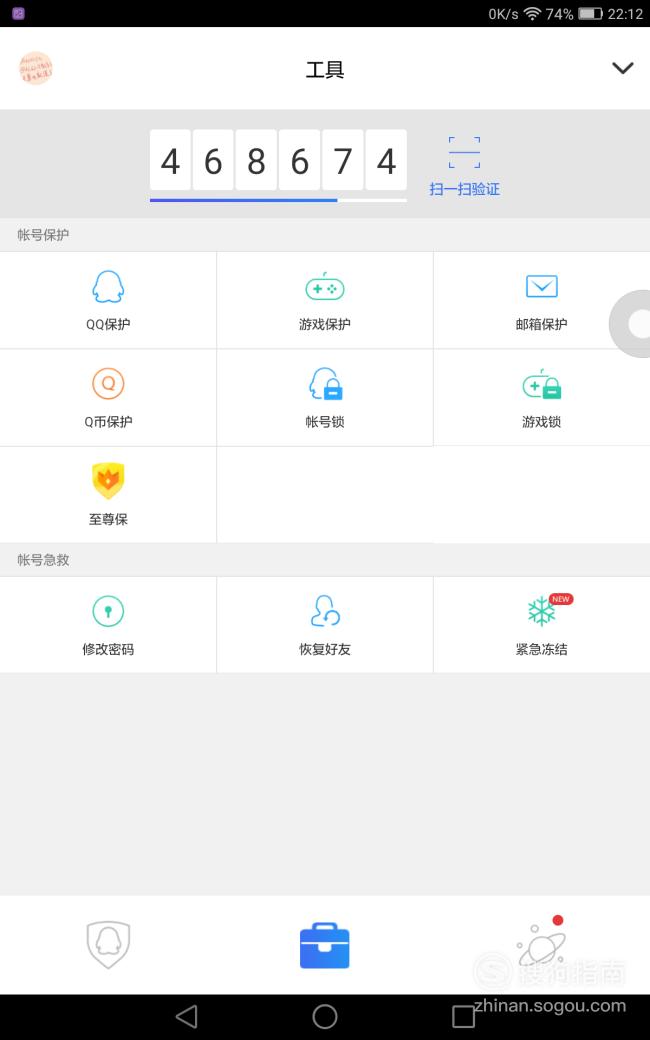Tap the Android recent apps square
The image size is (650, 1040).
click(x=463, y=1016)
